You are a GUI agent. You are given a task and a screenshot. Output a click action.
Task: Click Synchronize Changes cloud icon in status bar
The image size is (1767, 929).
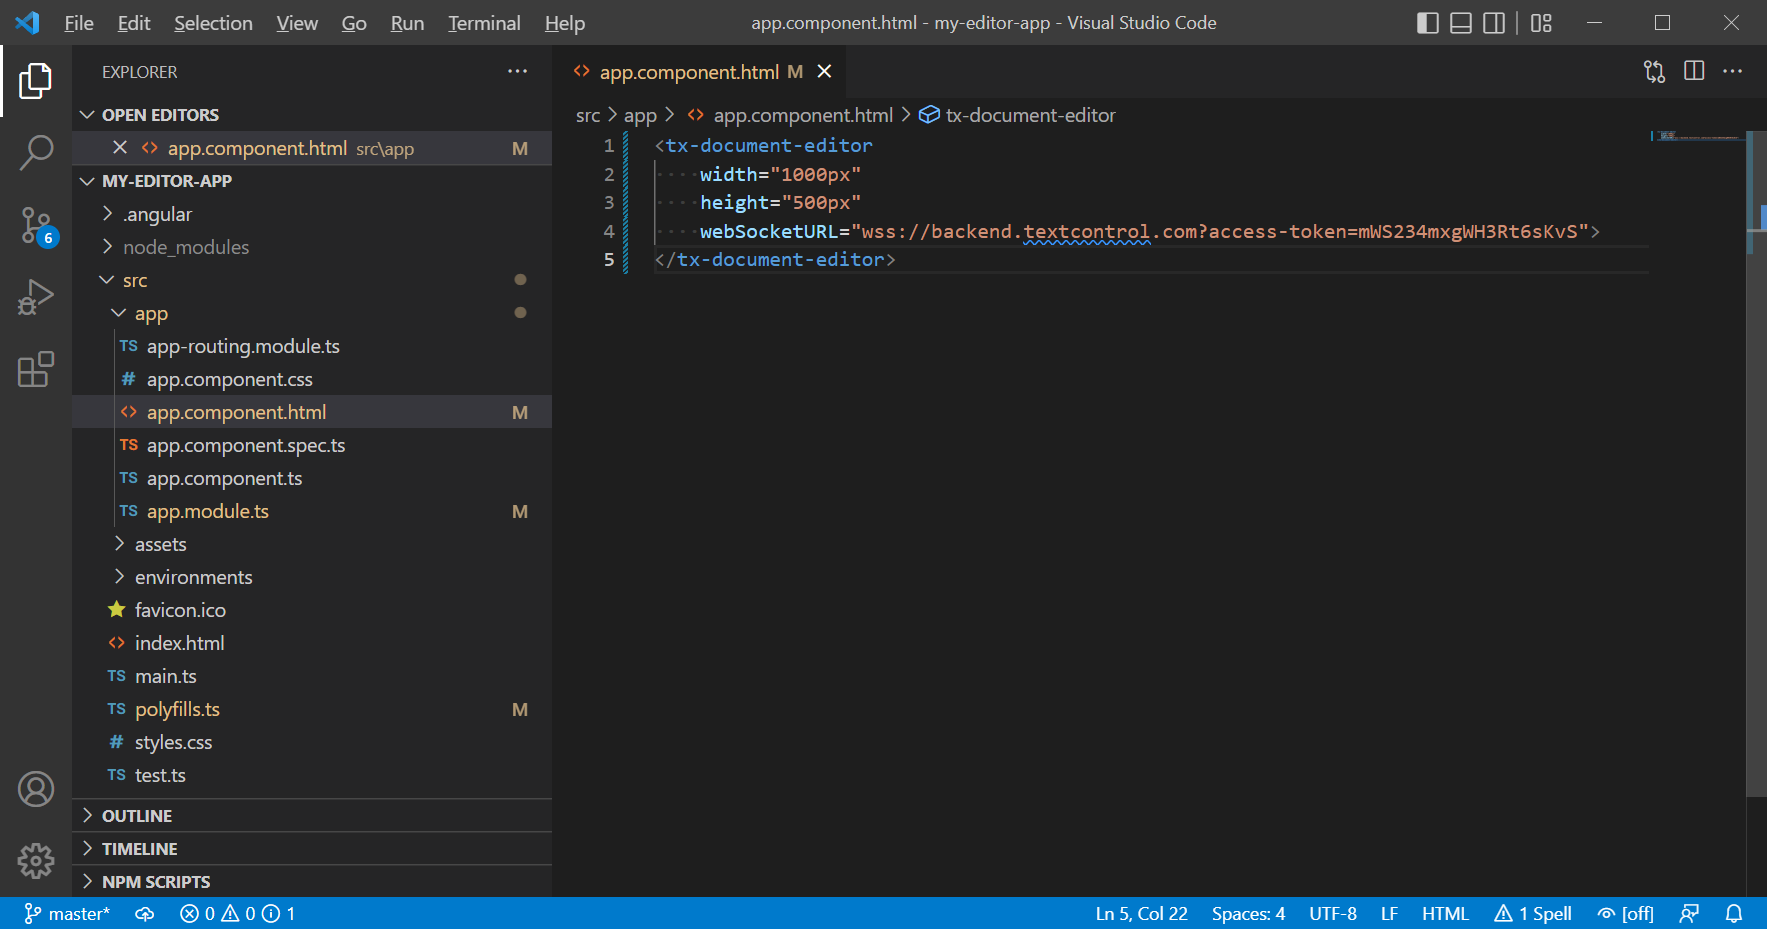click(x=145, y=913)
